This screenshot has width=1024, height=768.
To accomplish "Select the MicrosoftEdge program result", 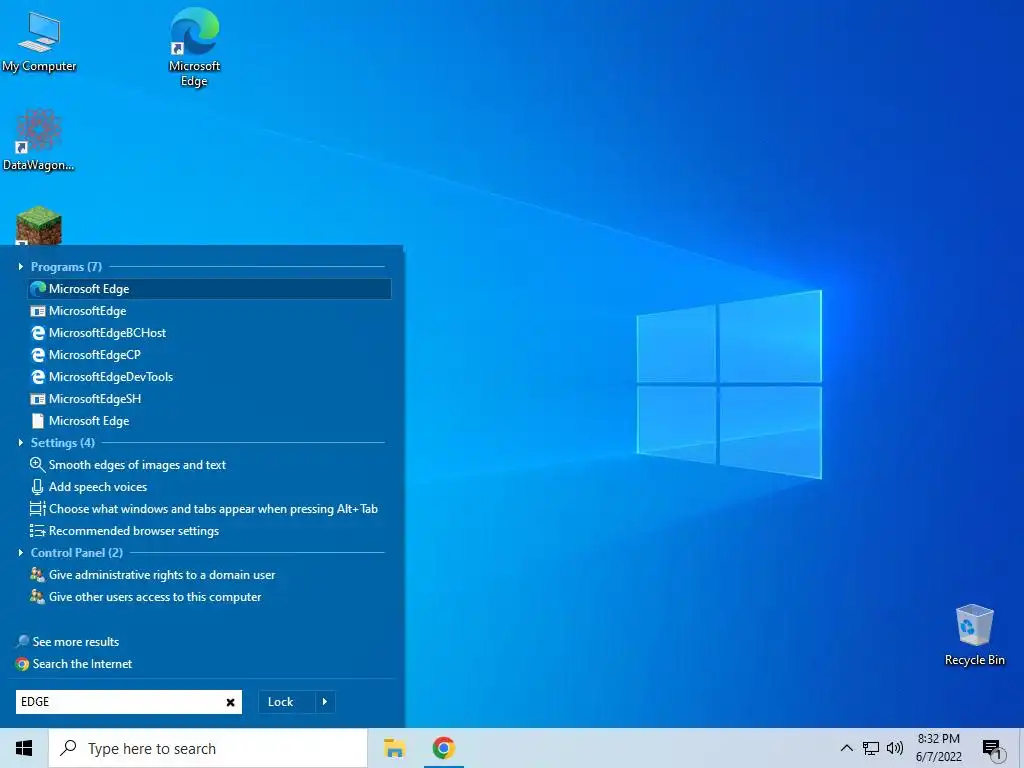I will click(x=210, y=311).
